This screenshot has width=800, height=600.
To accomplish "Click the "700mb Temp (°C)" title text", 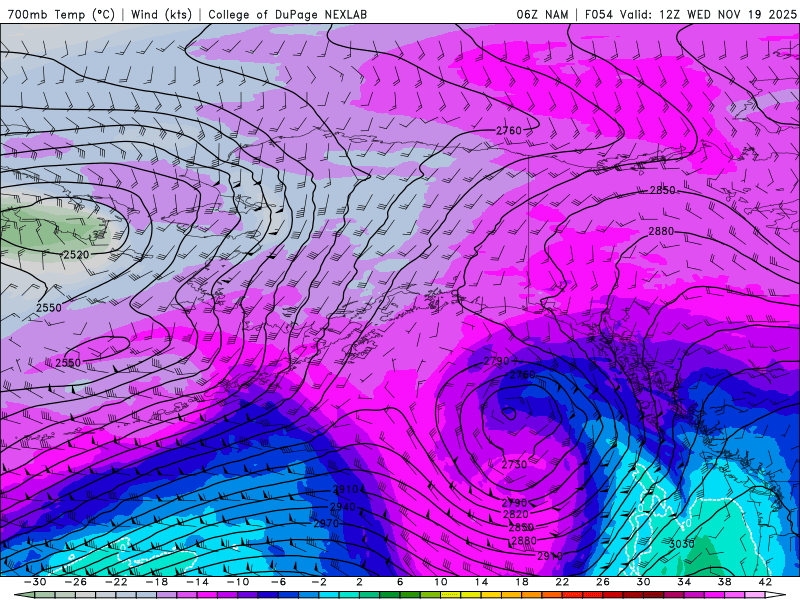I will [61, 14].
